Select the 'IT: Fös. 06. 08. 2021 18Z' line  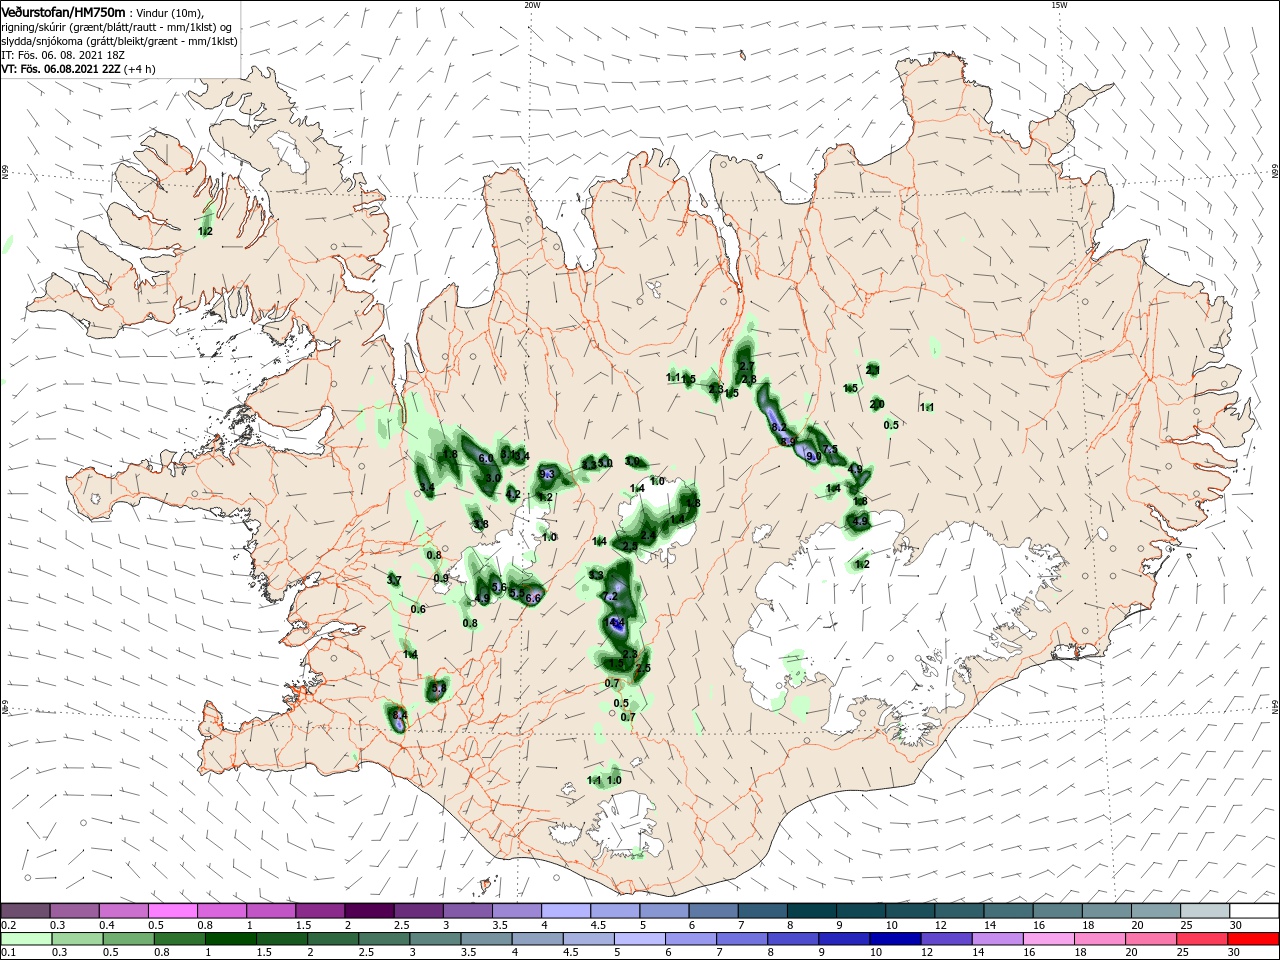[64, 55]
